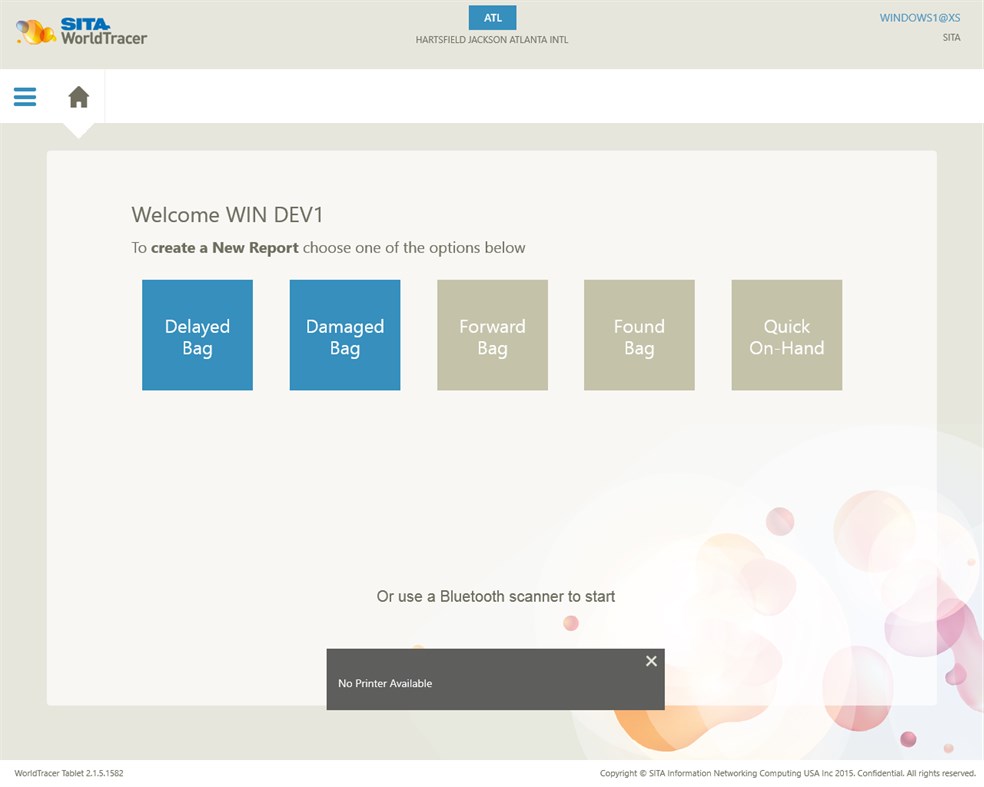This screenshot has width=984, height=787.
Task: Select the blue ATL station code badge
Action: pos(492,17)
